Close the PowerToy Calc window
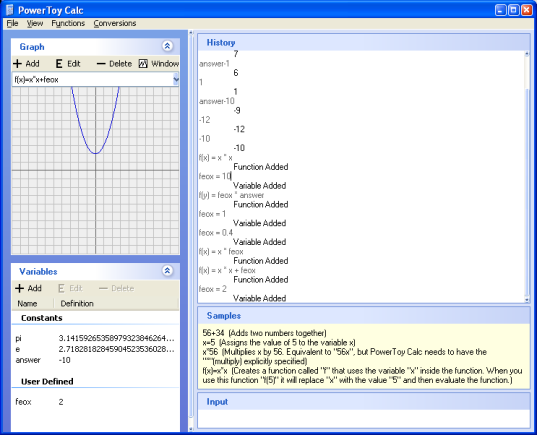The width and height of the screenshot is (537, 435). [x=526, y=10]
